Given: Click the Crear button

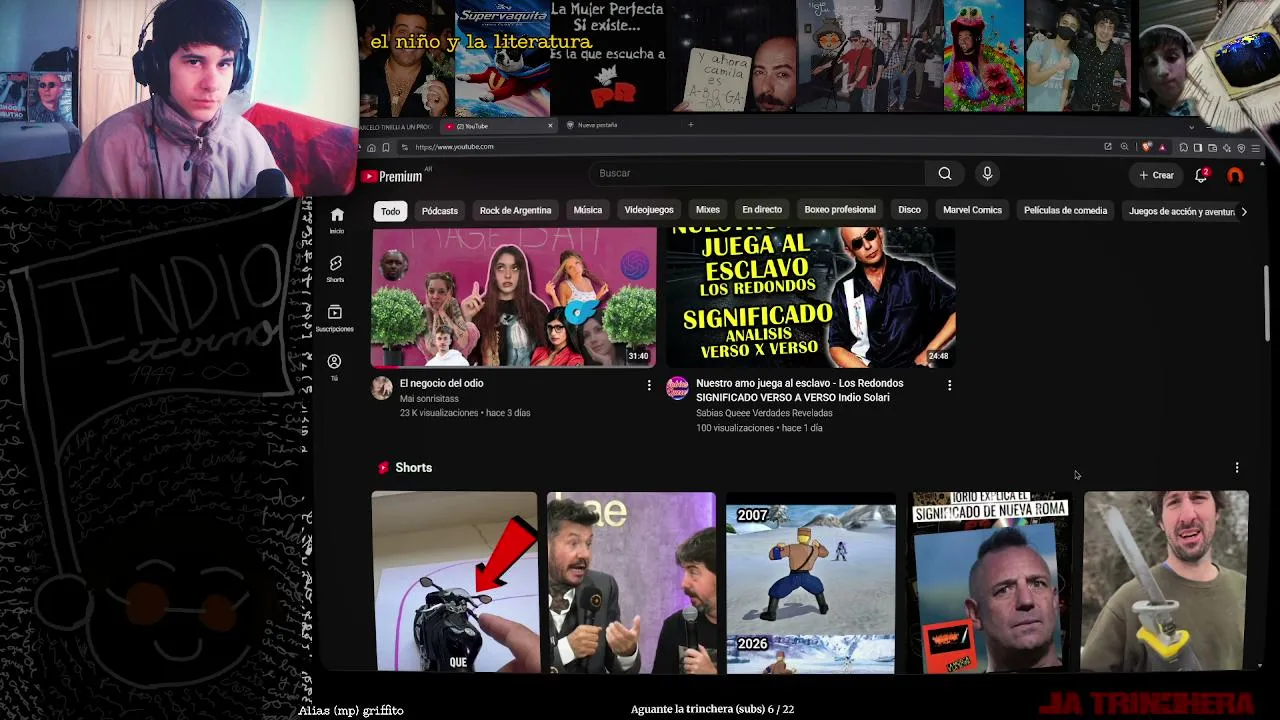Looking at the screenshot, I should click(1157, 175).
